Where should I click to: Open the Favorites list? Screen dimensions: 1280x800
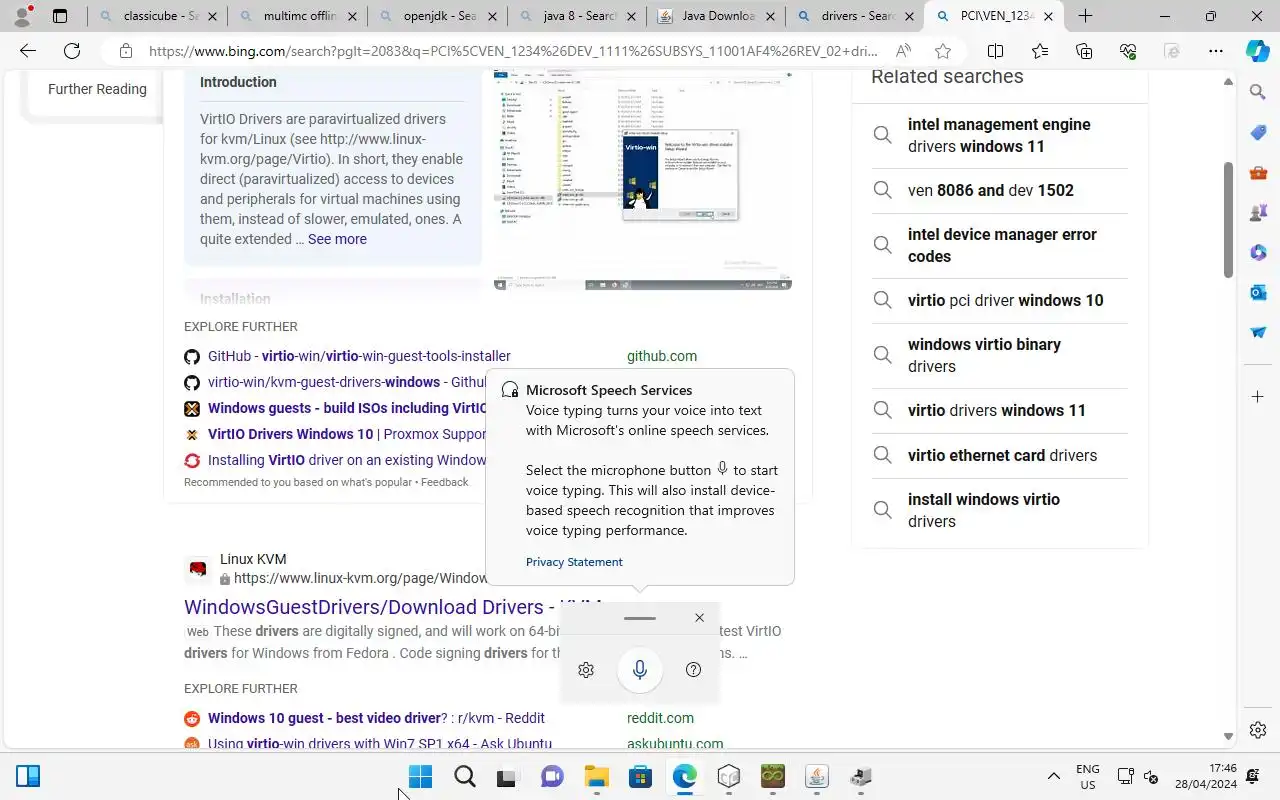1040,51
